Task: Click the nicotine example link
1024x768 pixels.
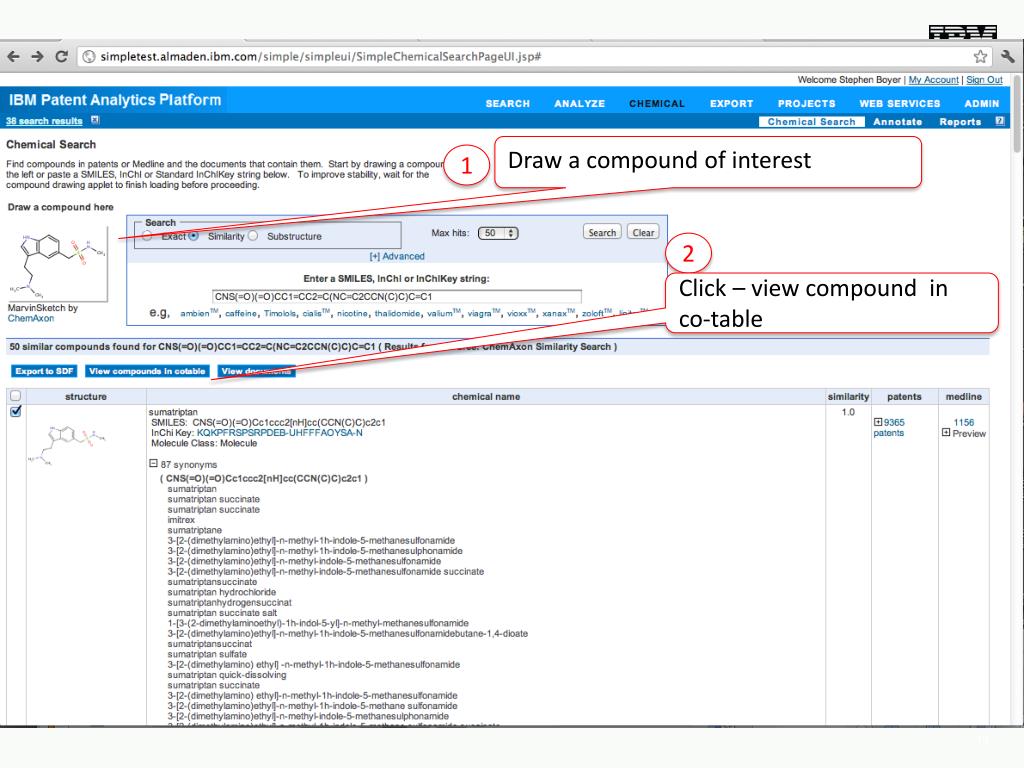Action: pyautogui.click(x=352, y=313)
